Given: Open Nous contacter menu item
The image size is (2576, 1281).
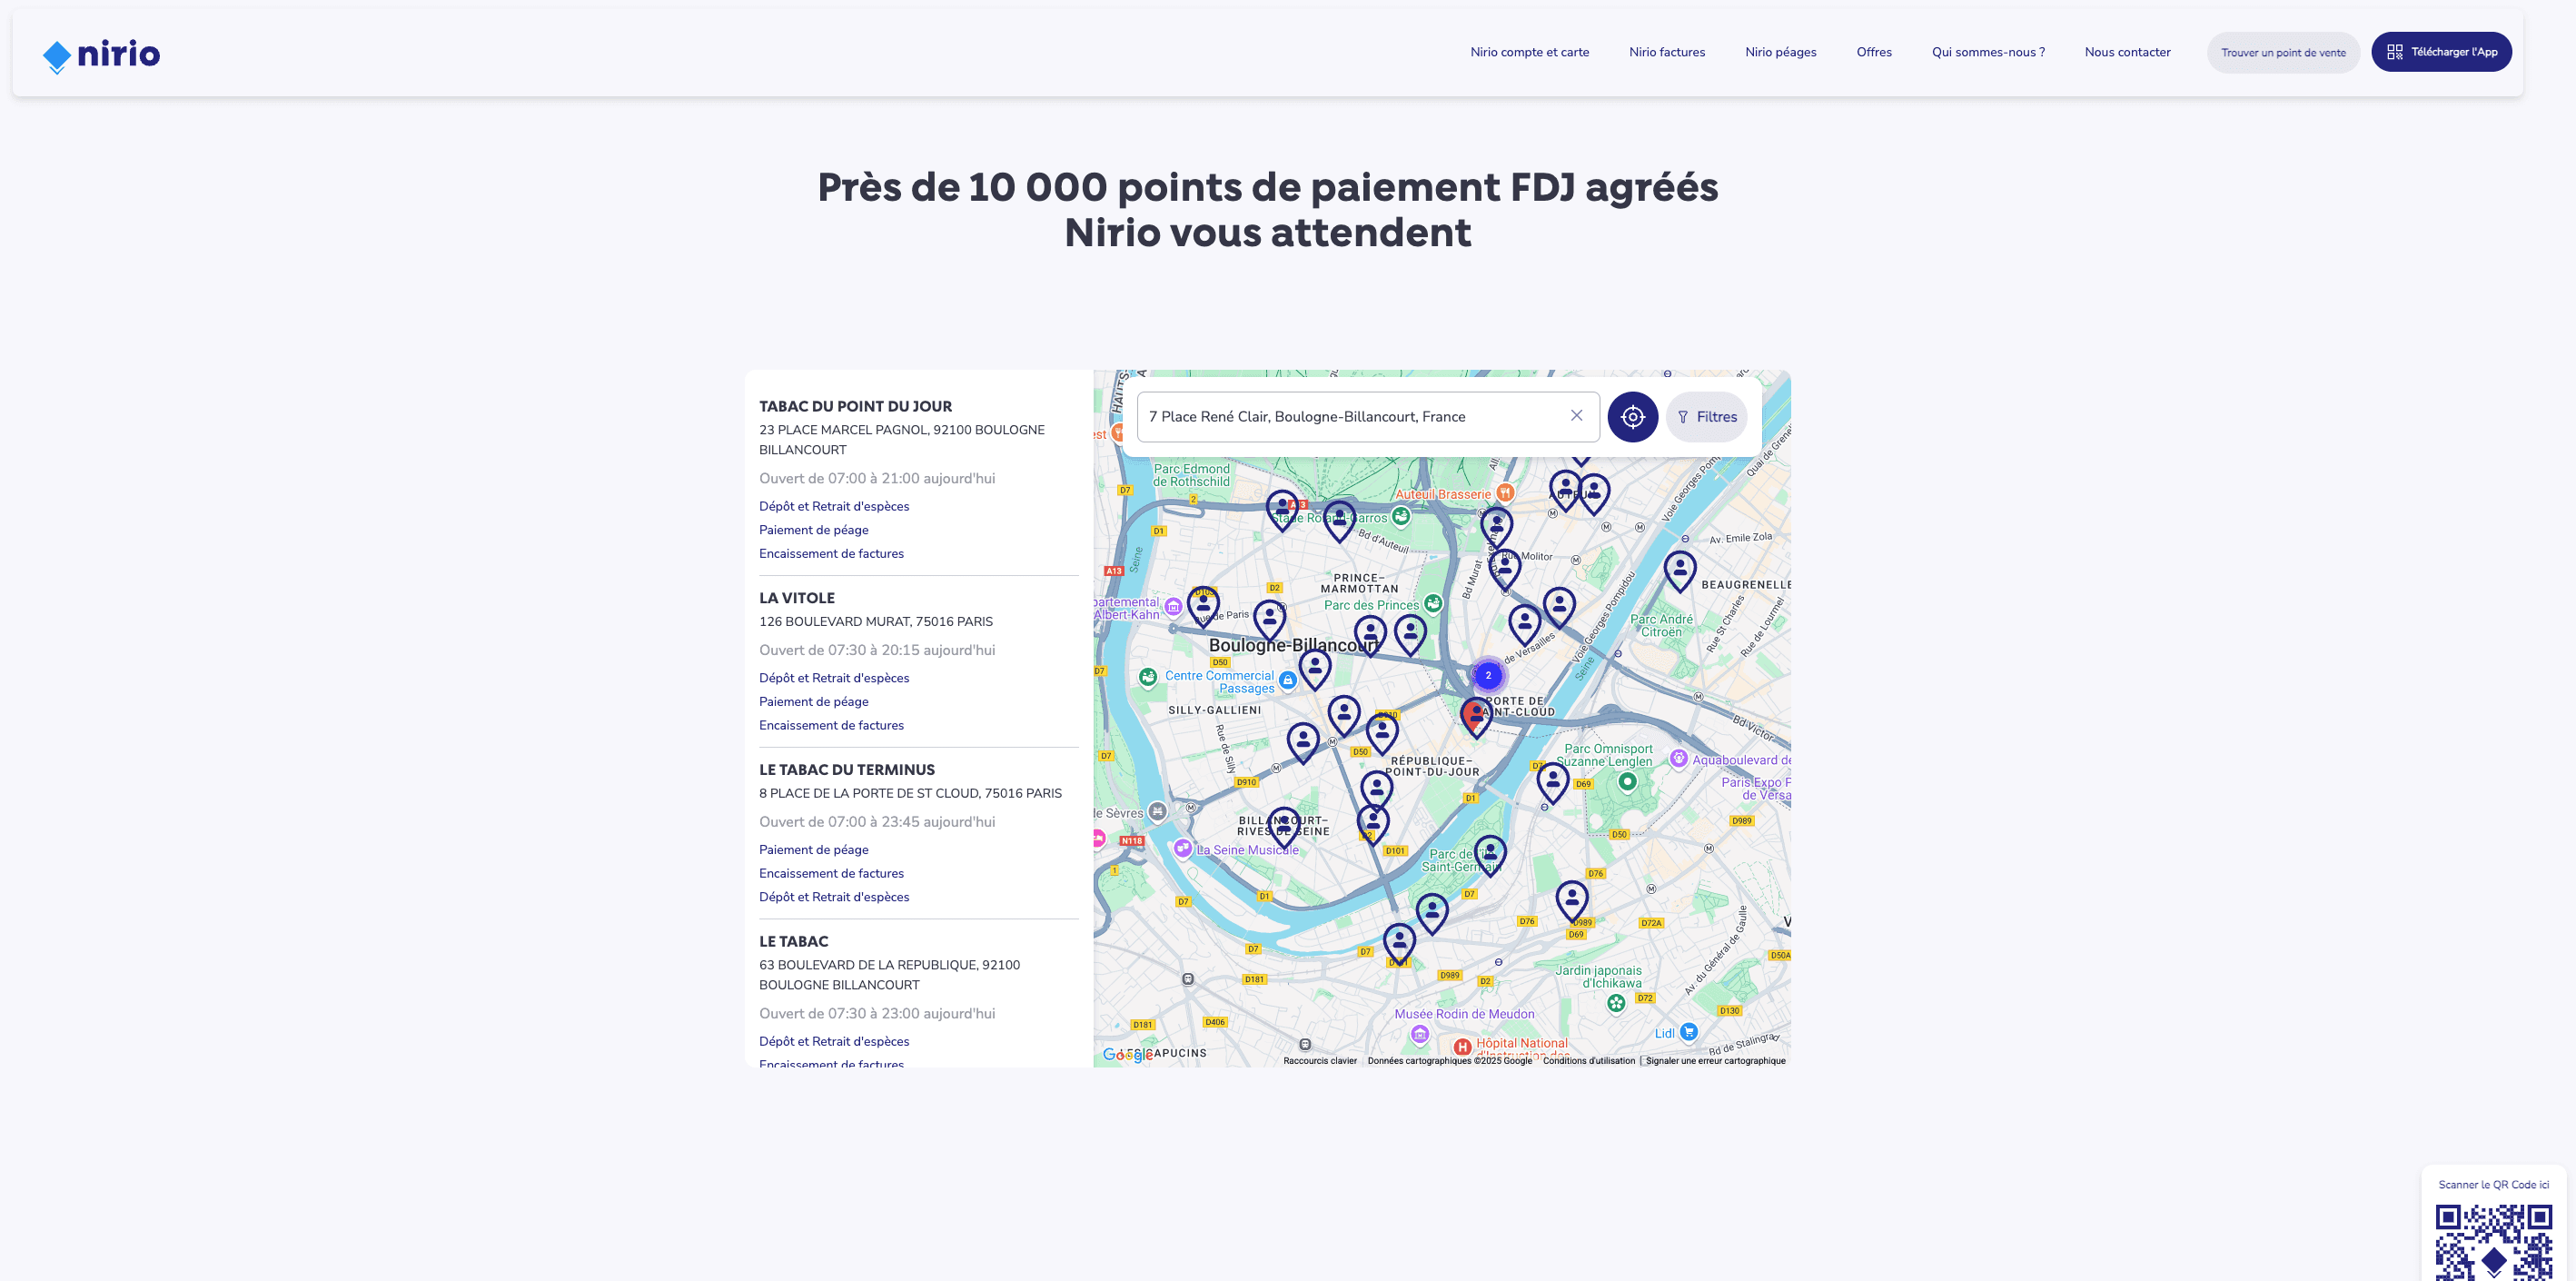Looking at the screenshot, I should tap(2127, 52).
